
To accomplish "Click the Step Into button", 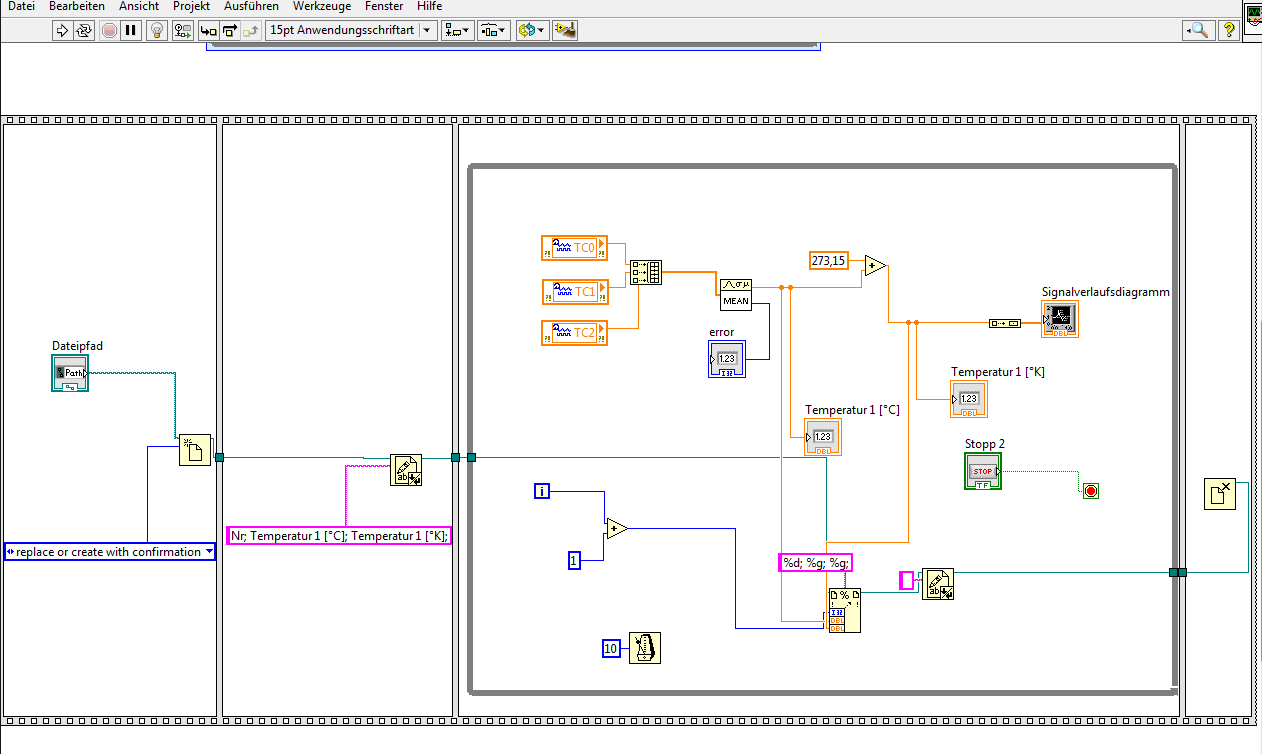I will click(208, 30).
